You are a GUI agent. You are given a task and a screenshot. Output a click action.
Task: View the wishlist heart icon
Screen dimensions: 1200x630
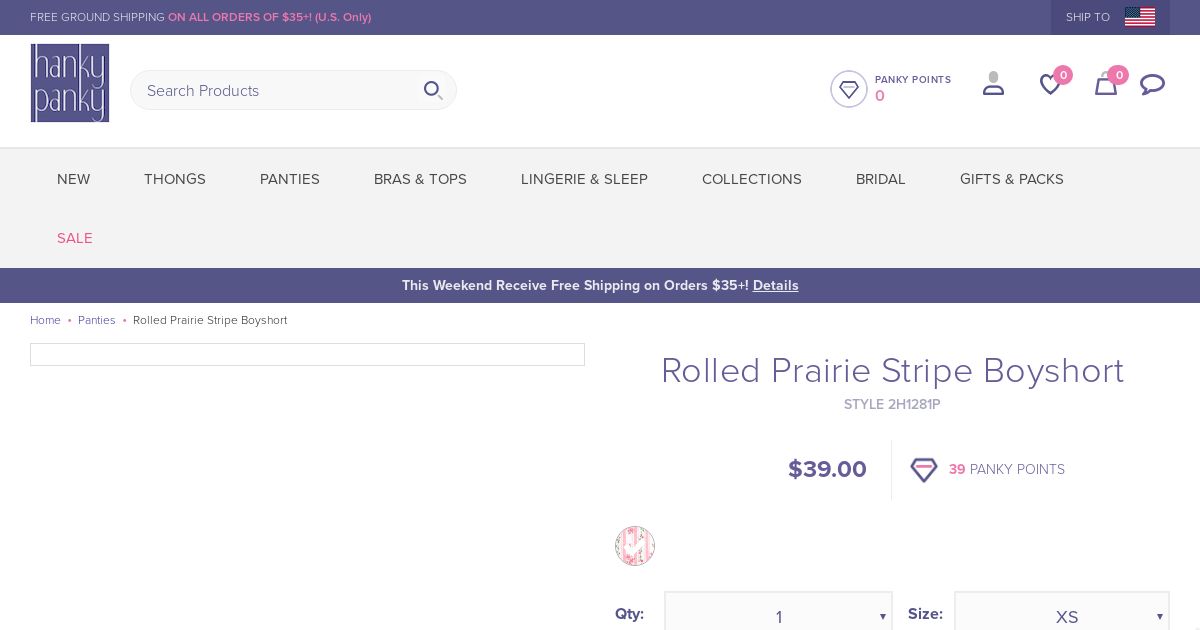point(1050,85)
